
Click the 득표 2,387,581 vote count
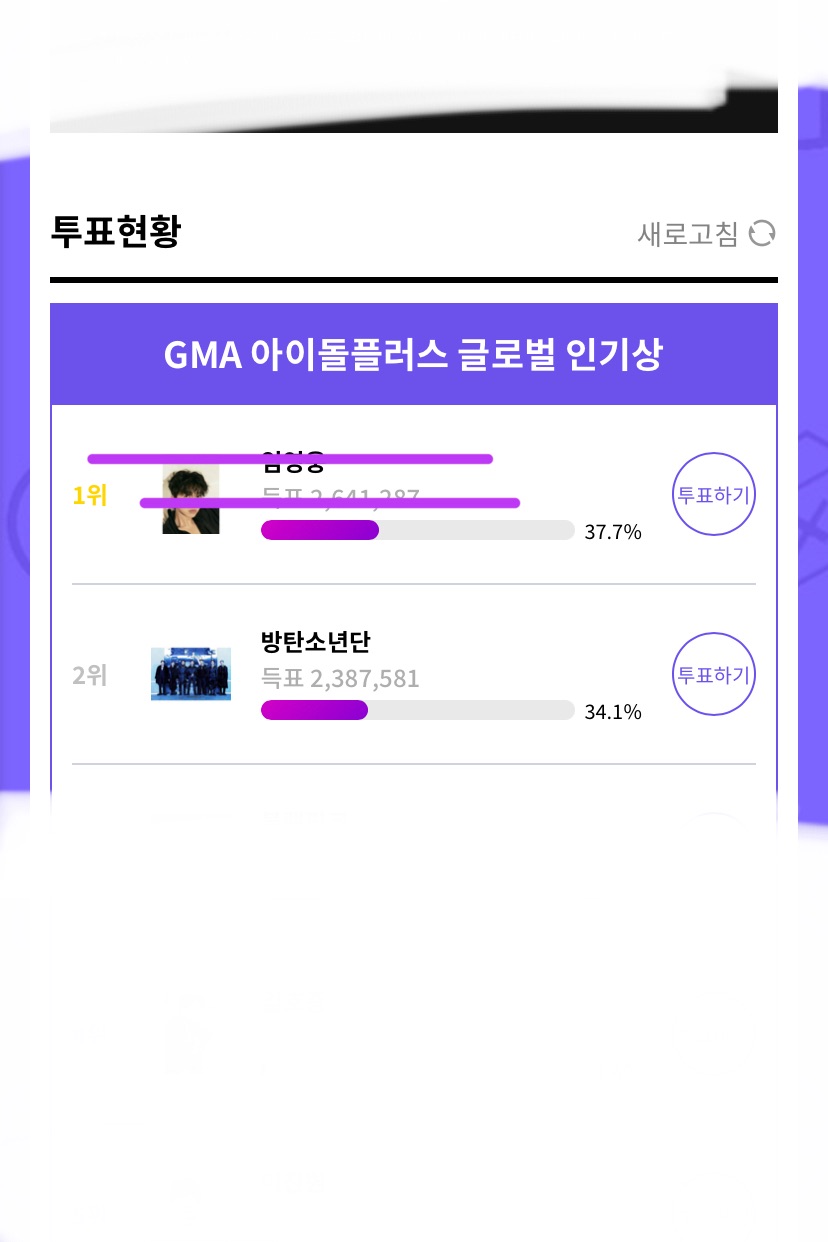tap(340, 679)
